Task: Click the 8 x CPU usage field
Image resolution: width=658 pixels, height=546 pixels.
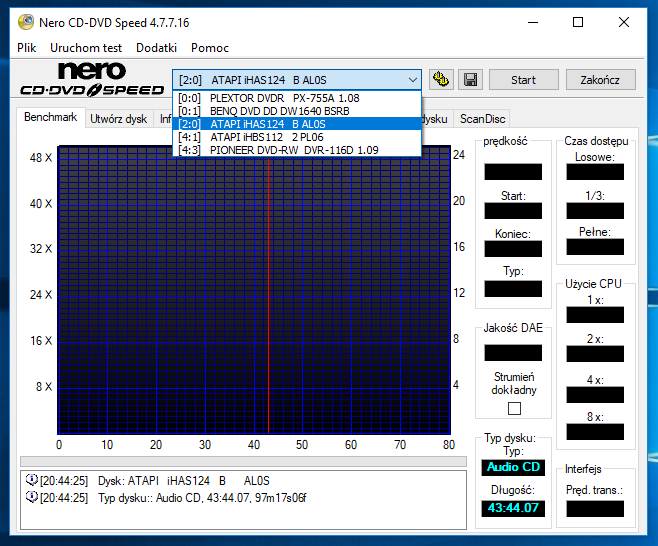Action: 595,432
